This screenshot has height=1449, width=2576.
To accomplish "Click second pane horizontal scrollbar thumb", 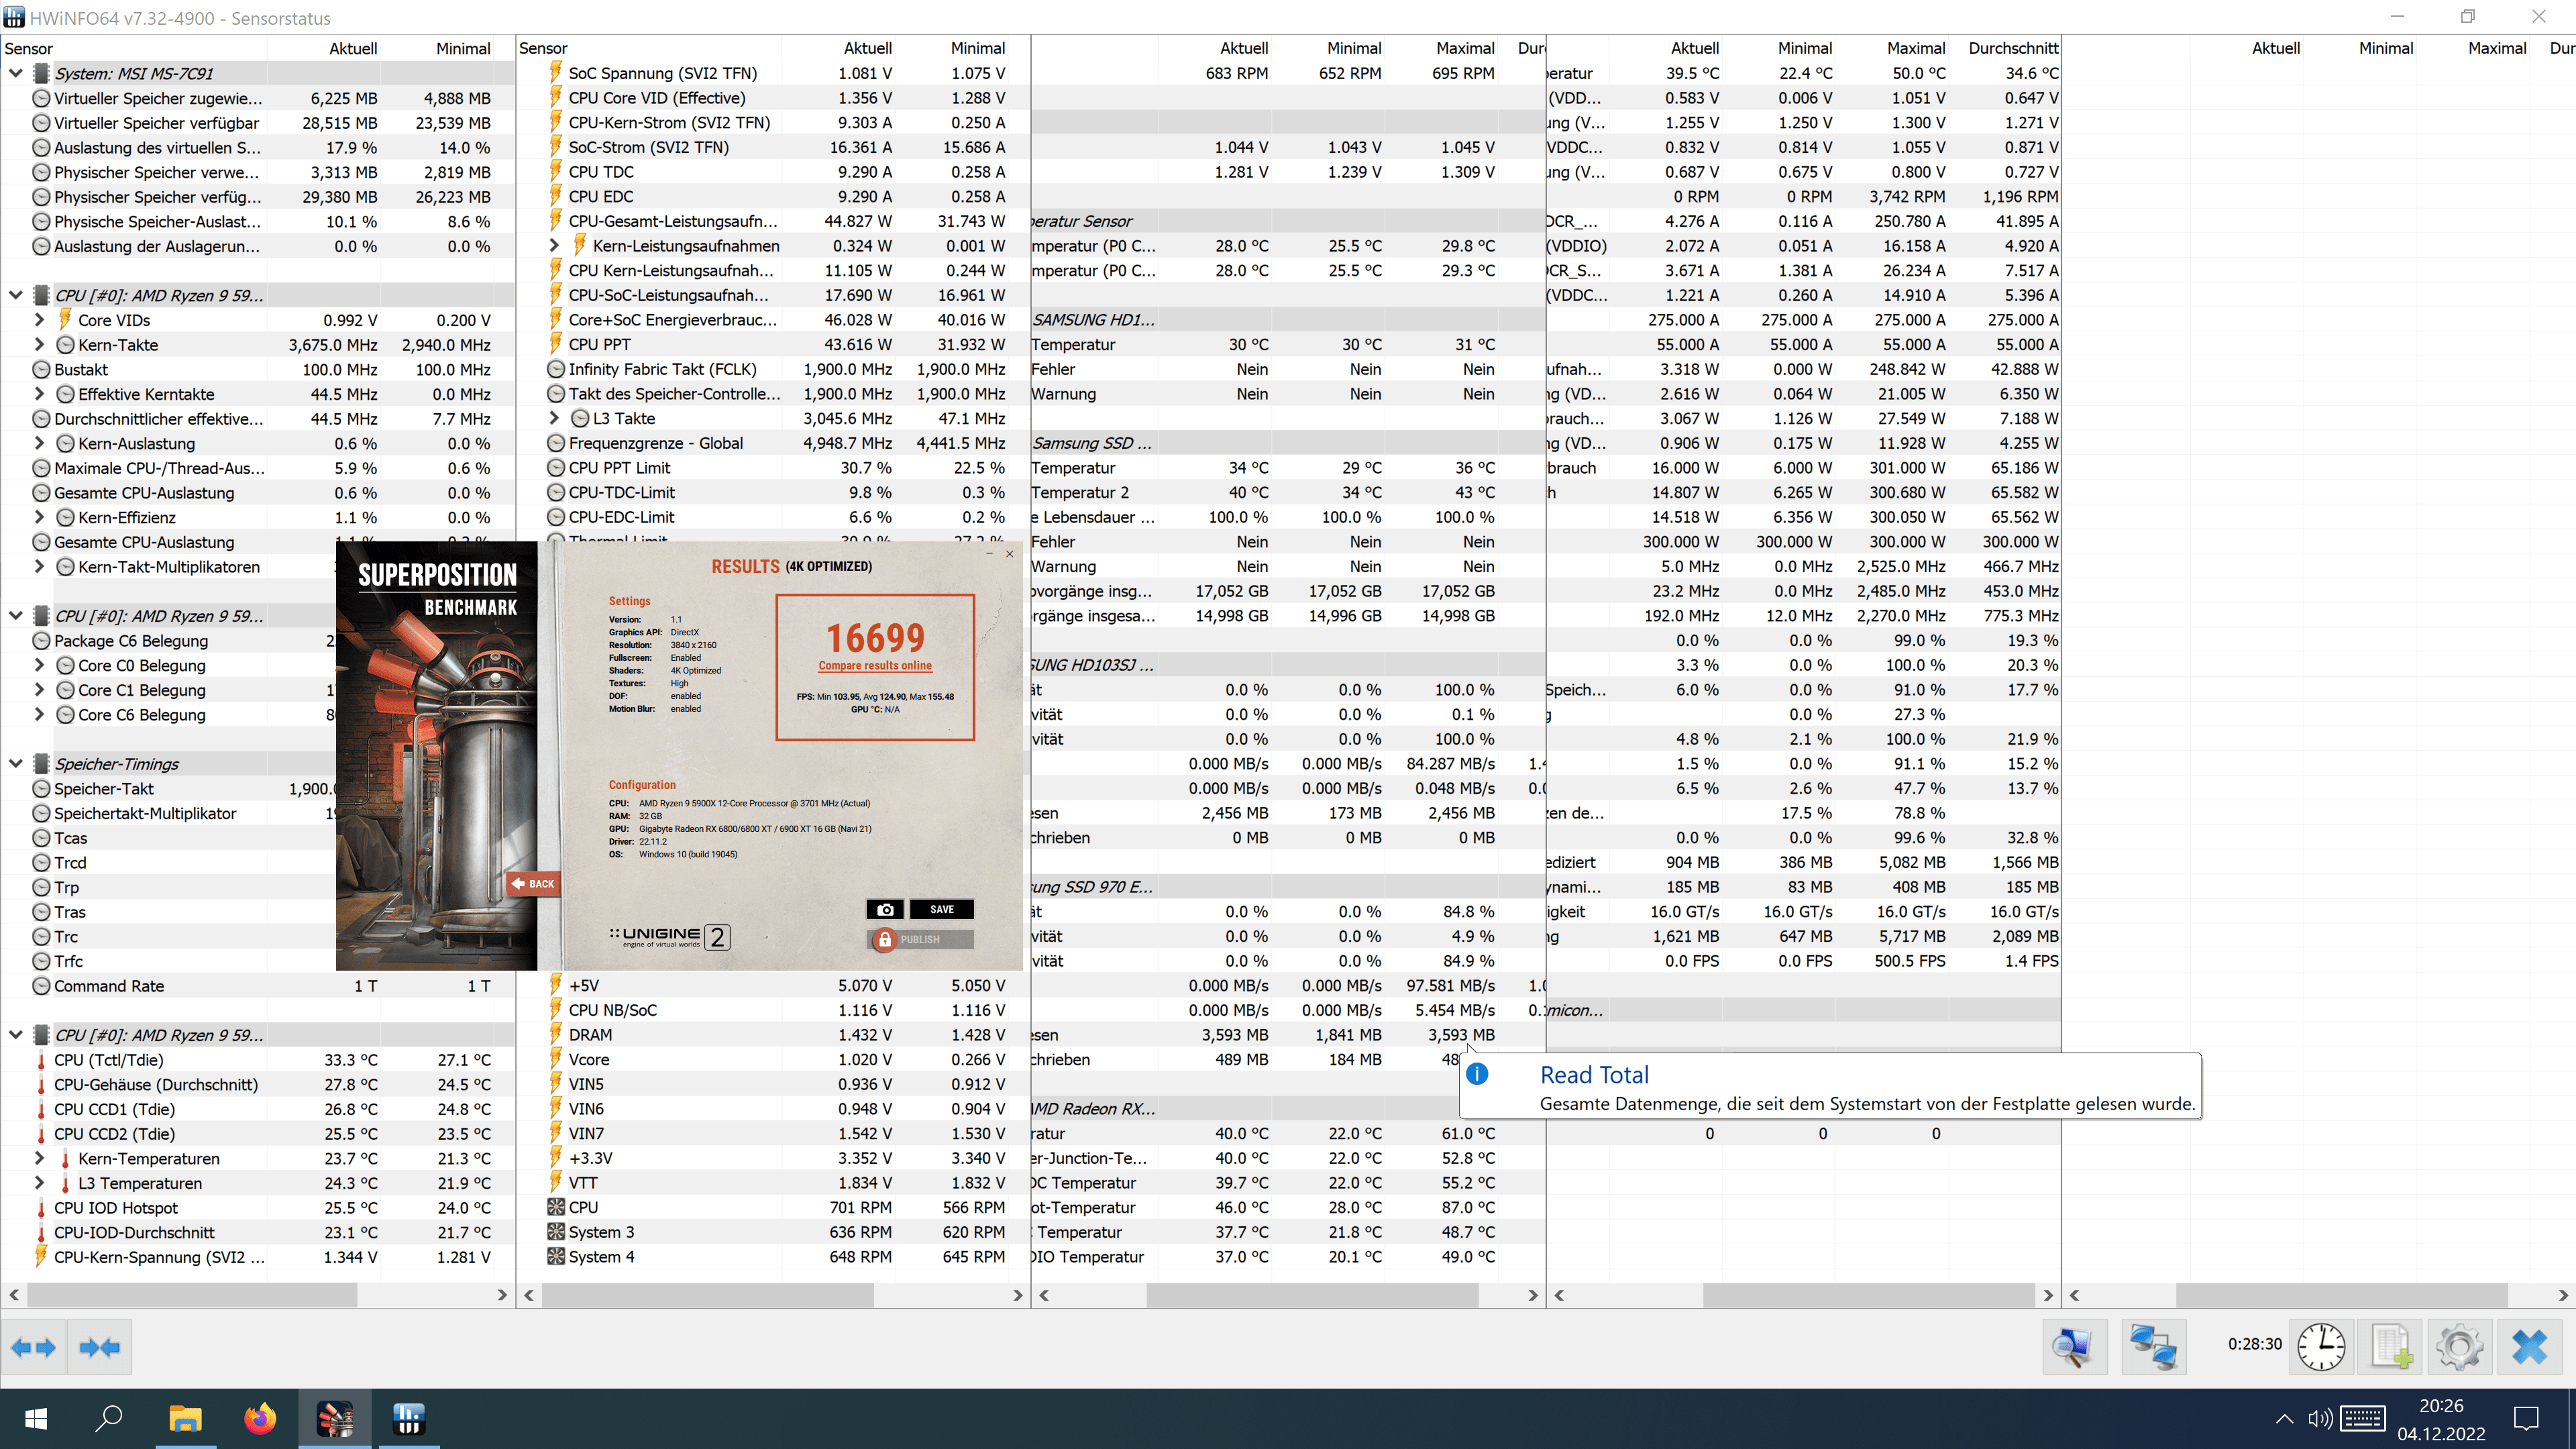I will [x=708, y=1295].
